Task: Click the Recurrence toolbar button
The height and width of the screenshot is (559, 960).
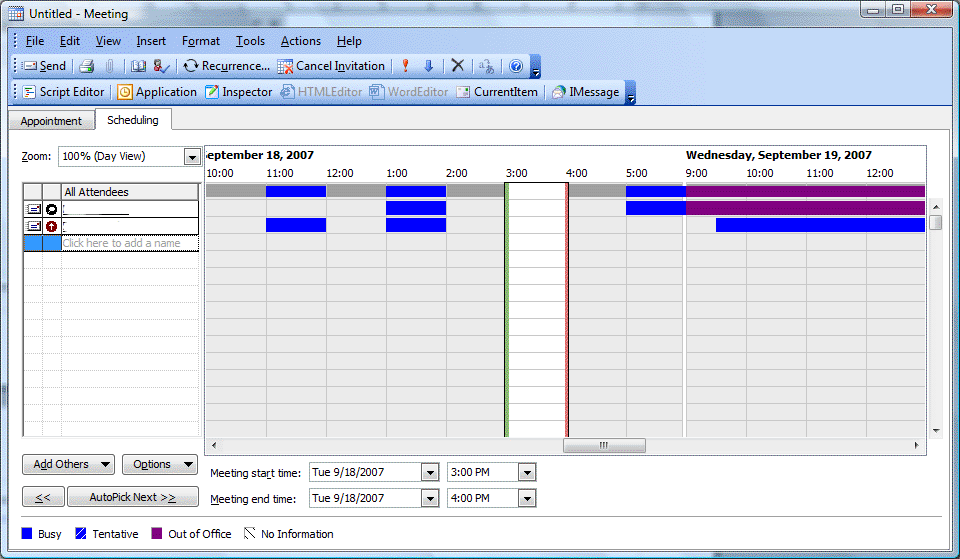Action: 227,66
